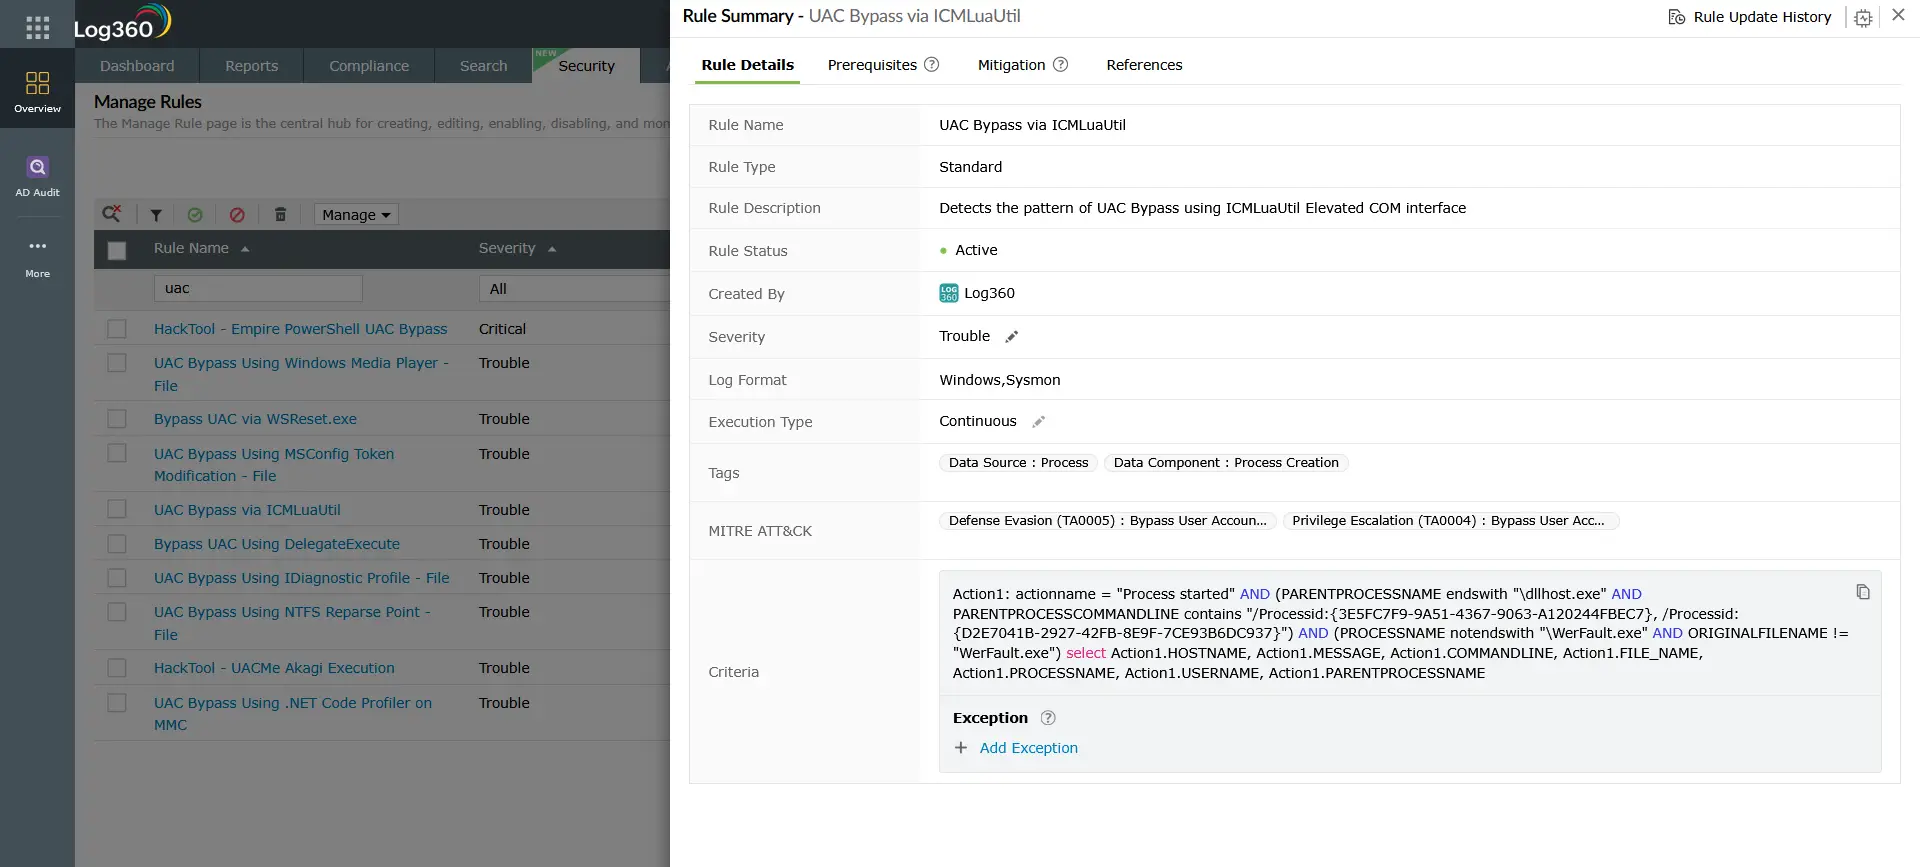Switch to the Security tab
1920x867 pixels.
[x=586, y=66]
